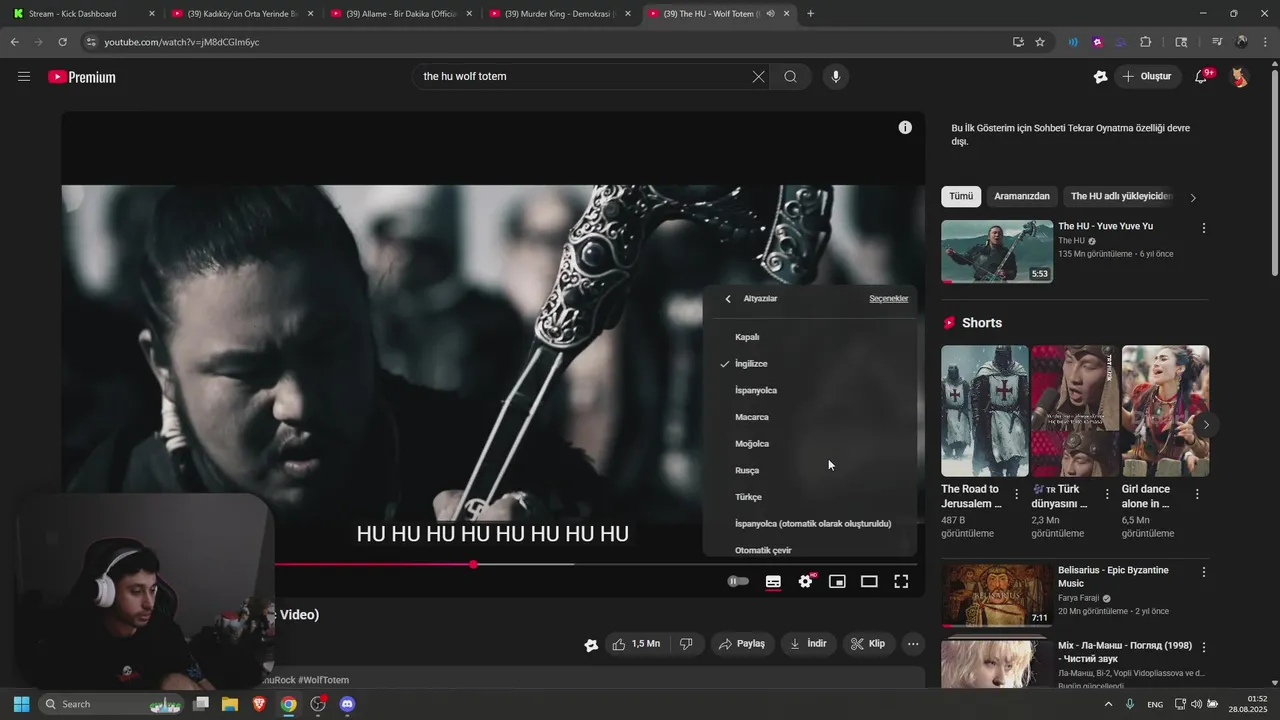Switch to Allame - Bir Dakika tab
The width and height of the screenshot is (1280, 720).
[401, 14]
